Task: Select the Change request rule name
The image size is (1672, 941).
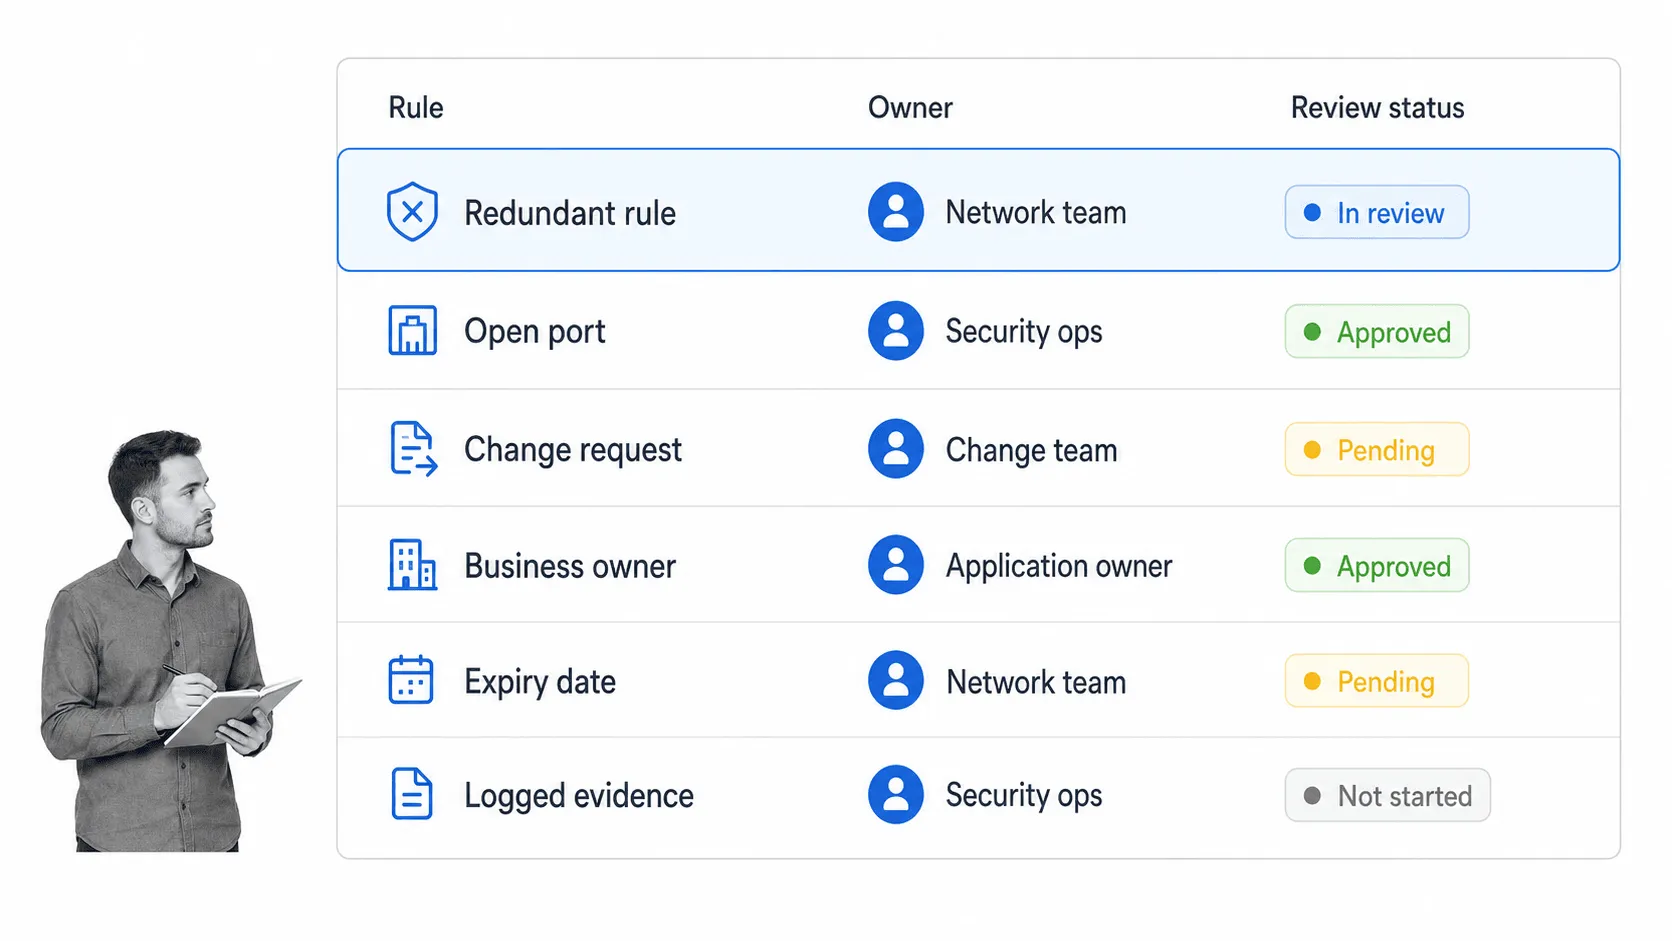Action: (573, 450)
